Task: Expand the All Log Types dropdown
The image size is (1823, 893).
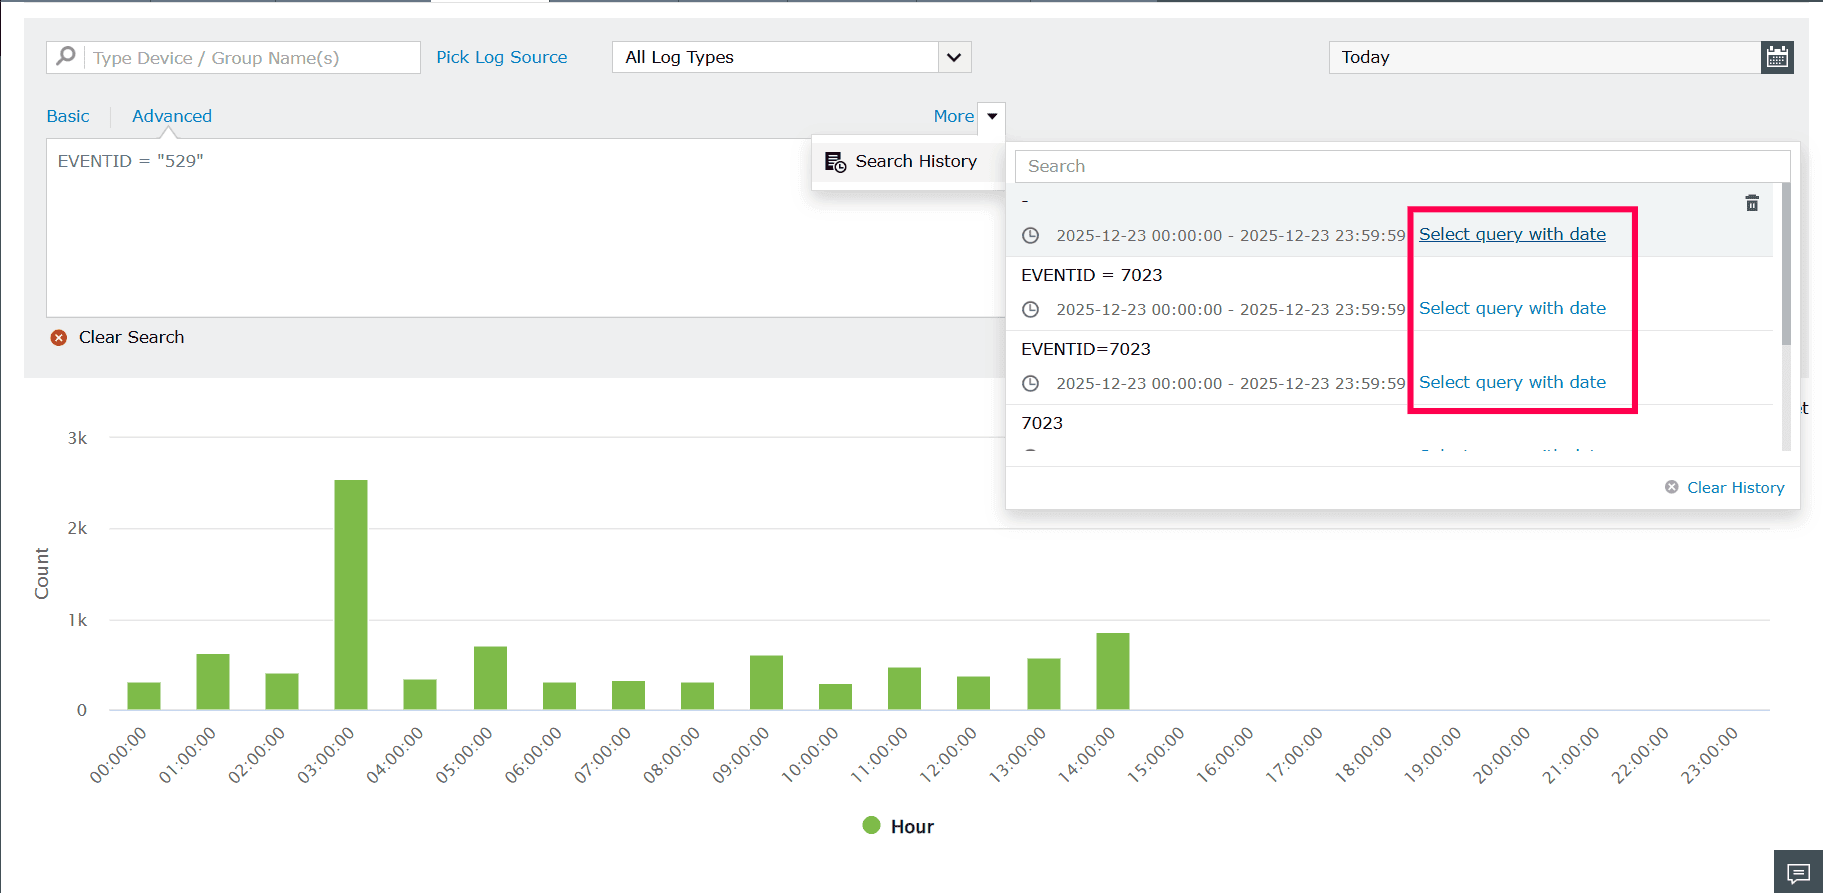Action: pyautogui.click(x=954, y=57)
